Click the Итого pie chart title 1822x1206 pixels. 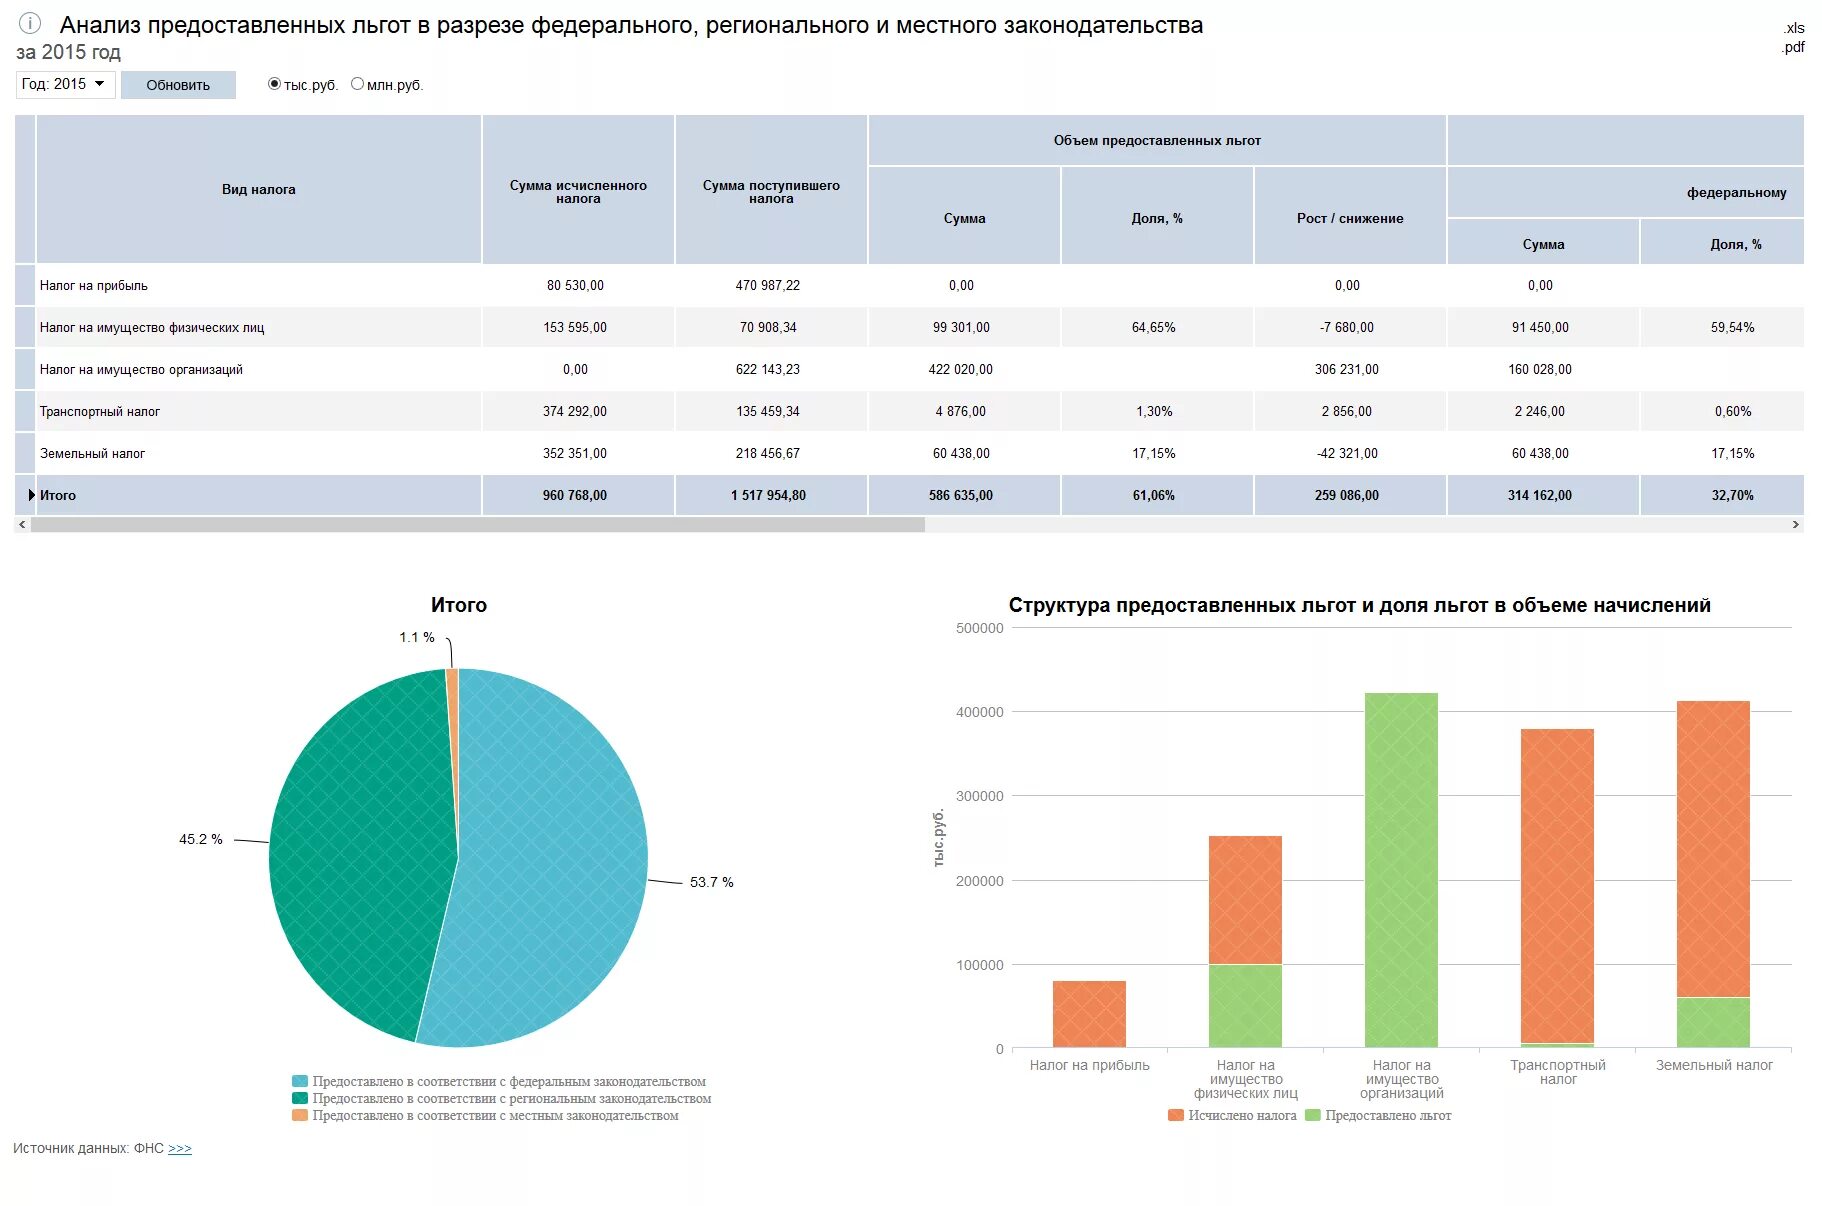(x=459, y=605)
